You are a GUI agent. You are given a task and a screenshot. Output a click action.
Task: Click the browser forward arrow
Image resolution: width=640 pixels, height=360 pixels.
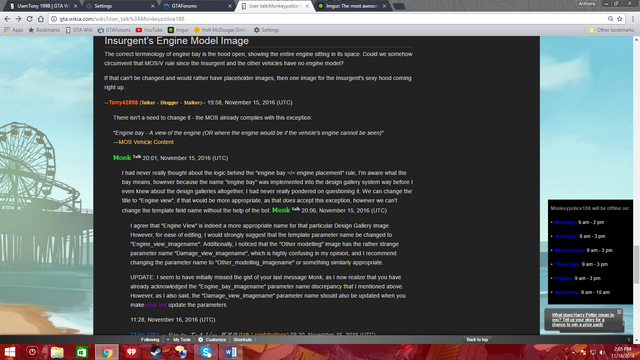(18, 19)
